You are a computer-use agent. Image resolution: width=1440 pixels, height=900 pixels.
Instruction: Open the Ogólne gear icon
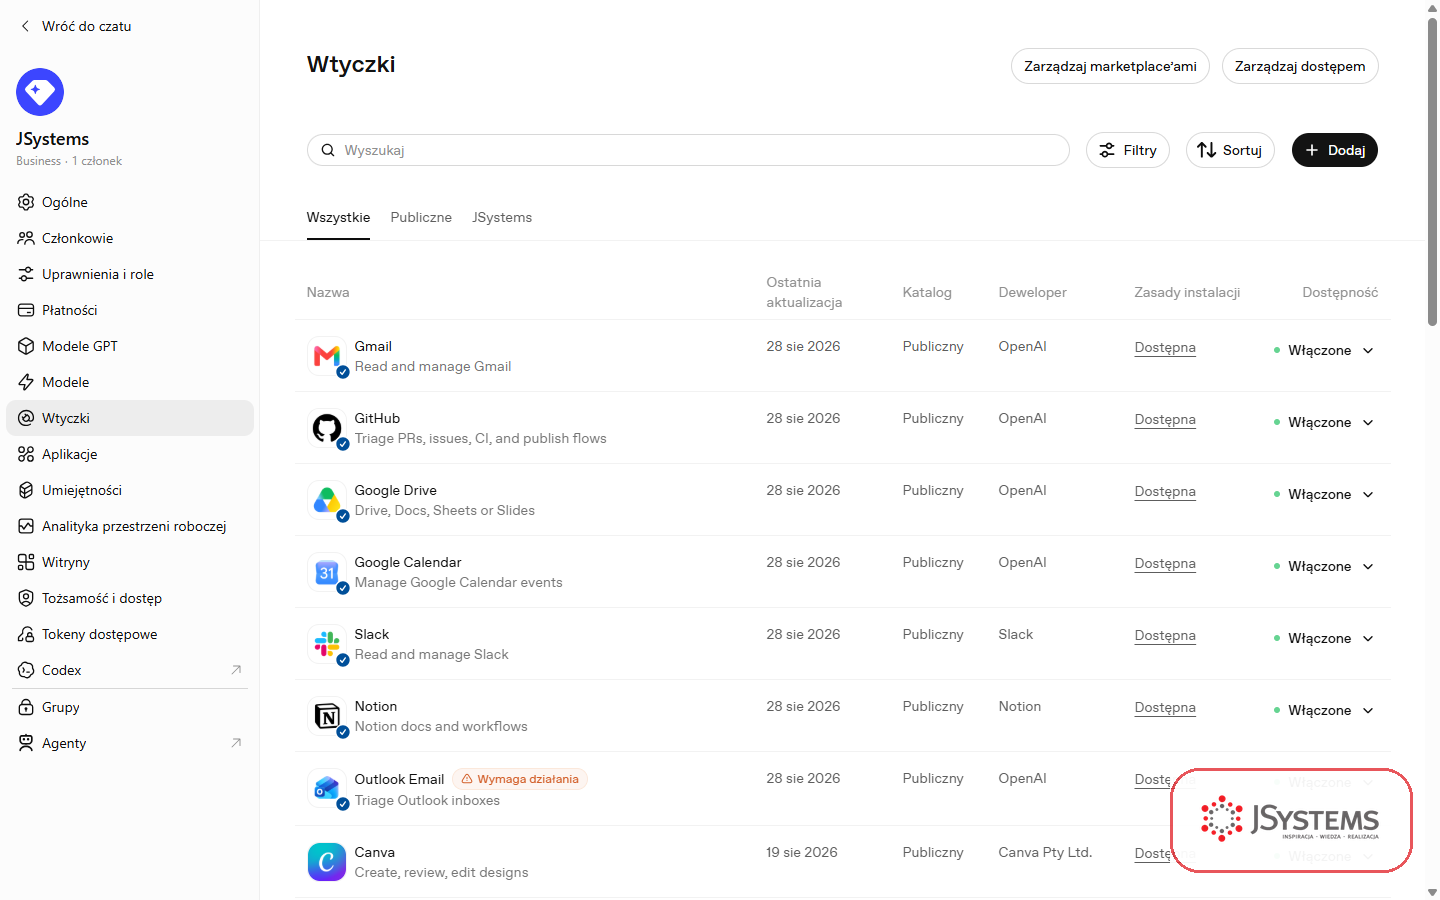[26, 202]
